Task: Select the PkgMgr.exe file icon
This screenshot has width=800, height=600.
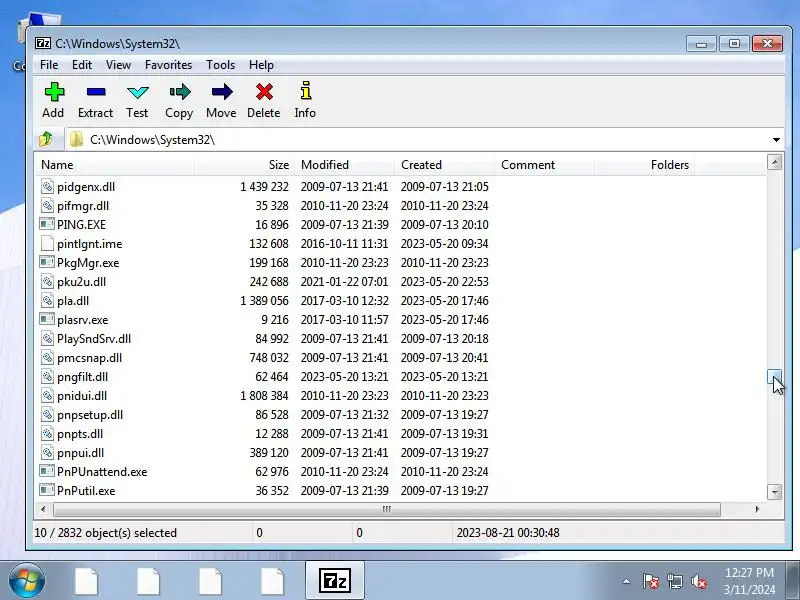Action: pos(47,263)
